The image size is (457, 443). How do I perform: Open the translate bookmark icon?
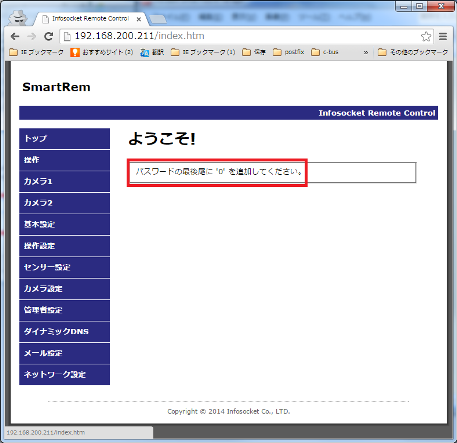[145, 52]
